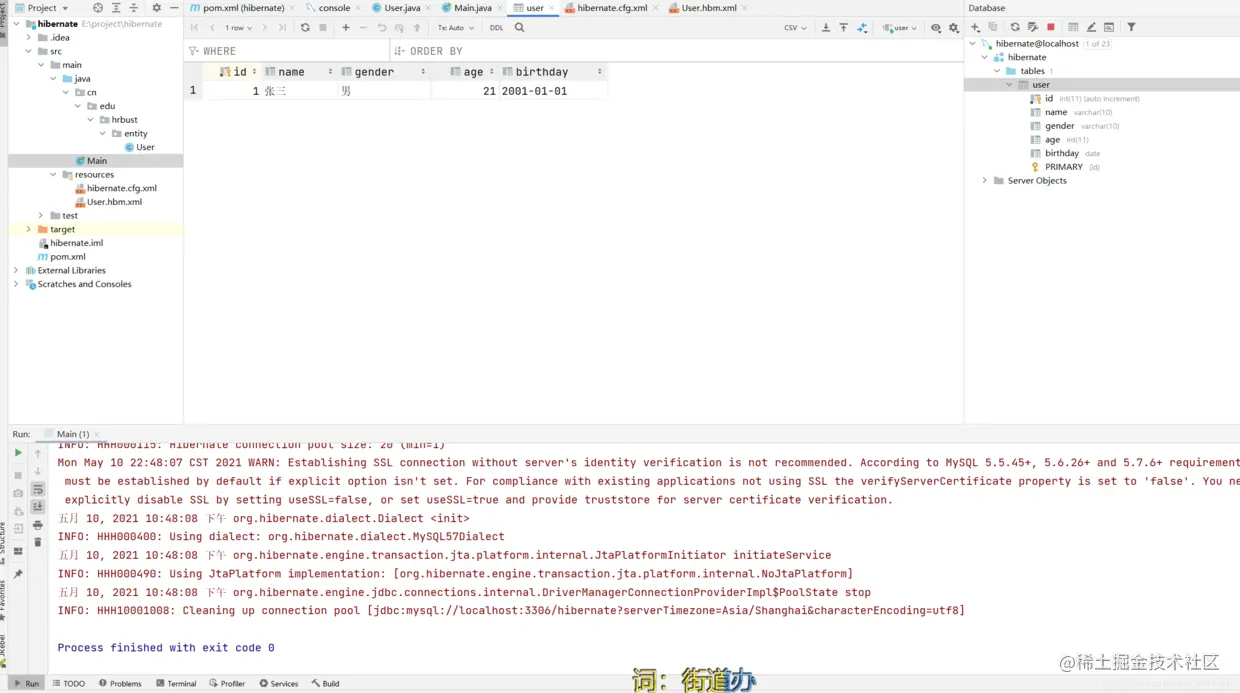Jump to query console icon in Database toolbar
1240x693 pixels.
tap(1109, 27)
